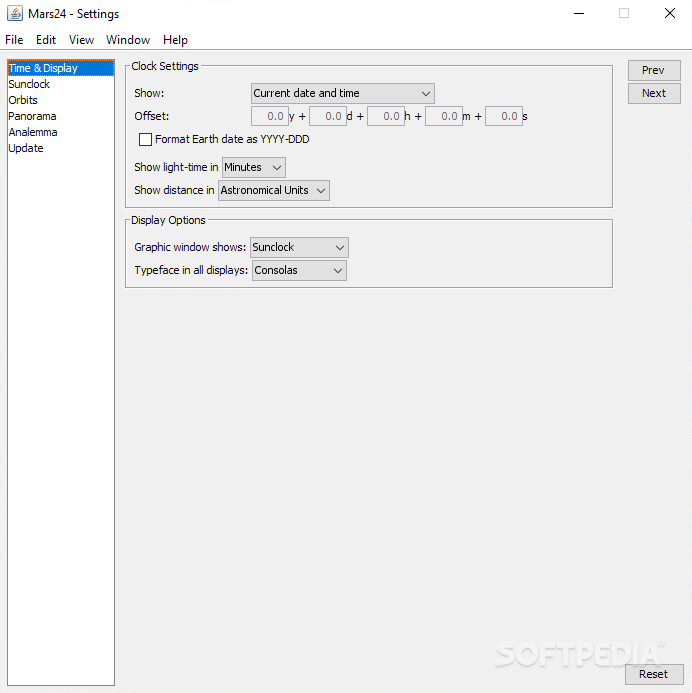Select Analemma in the settings list

(x=61, y=132)
